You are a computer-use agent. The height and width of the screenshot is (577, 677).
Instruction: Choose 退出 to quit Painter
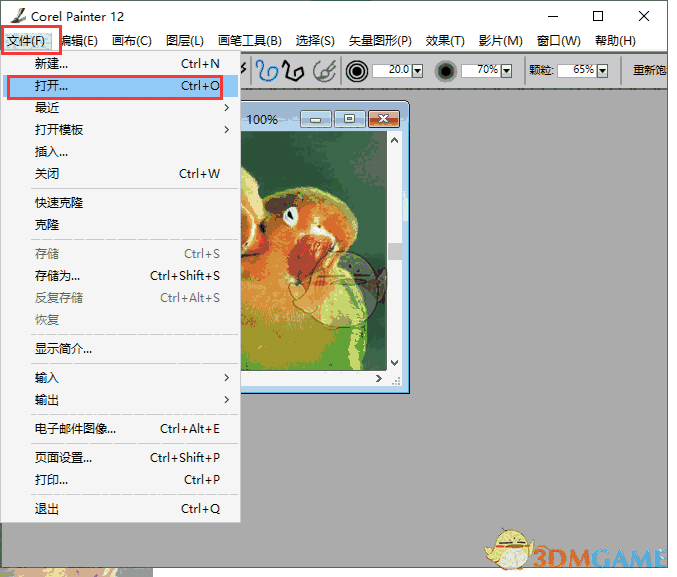tap(120, 509)
